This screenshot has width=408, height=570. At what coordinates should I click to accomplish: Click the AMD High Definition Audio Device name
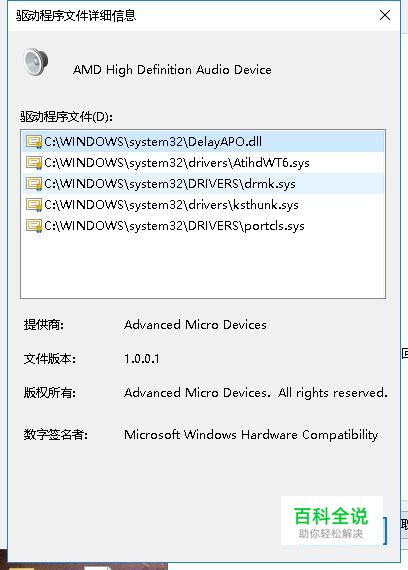click(172, 69)
